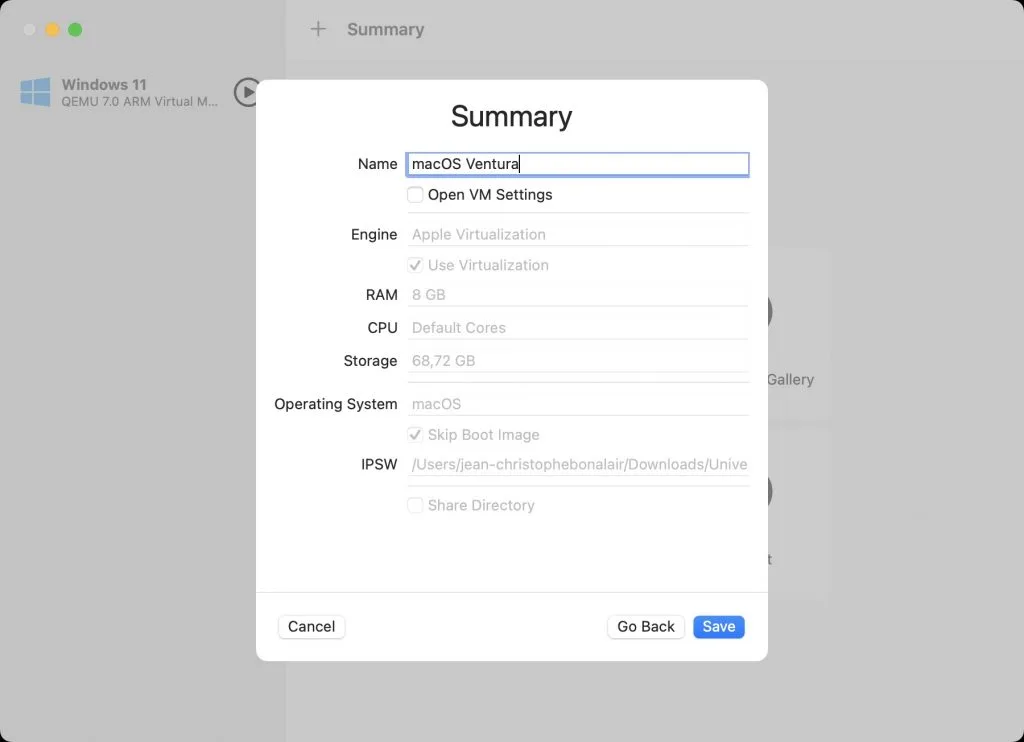Click the Gallery label behind the dialog
Screen dimensions: 1024x742
click(790, 379)
